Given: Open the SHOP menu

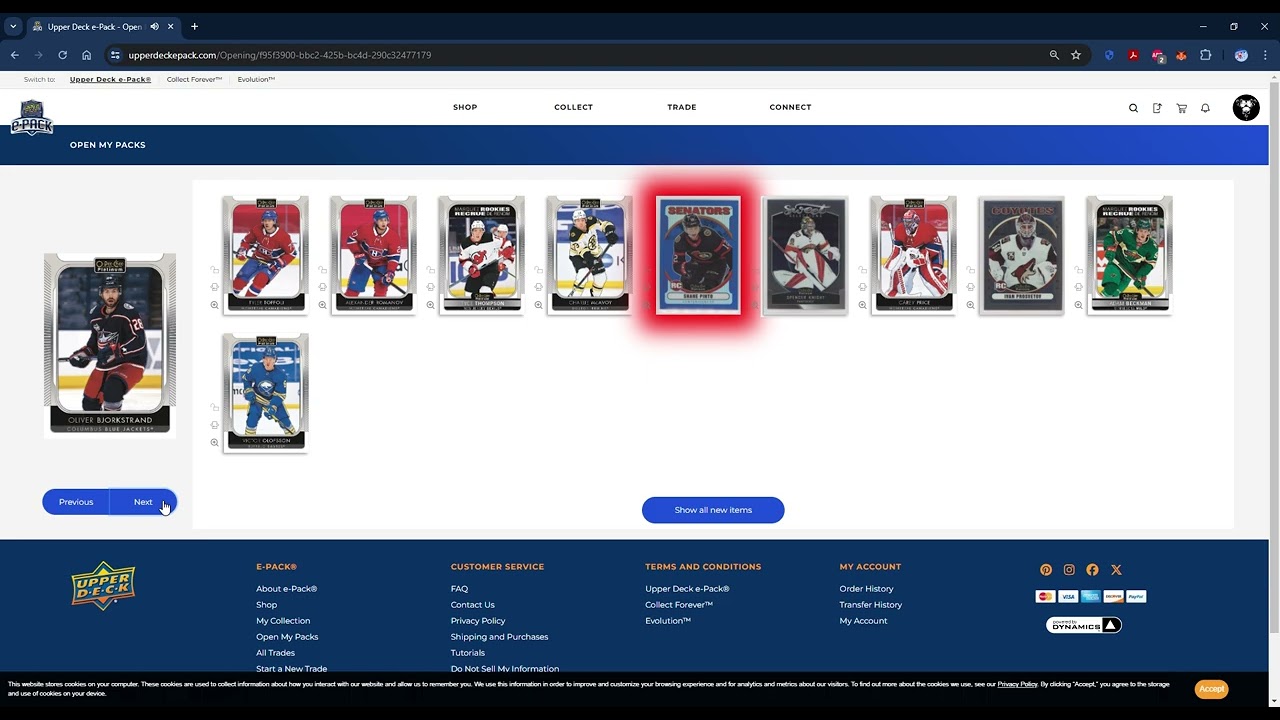Looking at the screenshot, I should coord(465,107).
